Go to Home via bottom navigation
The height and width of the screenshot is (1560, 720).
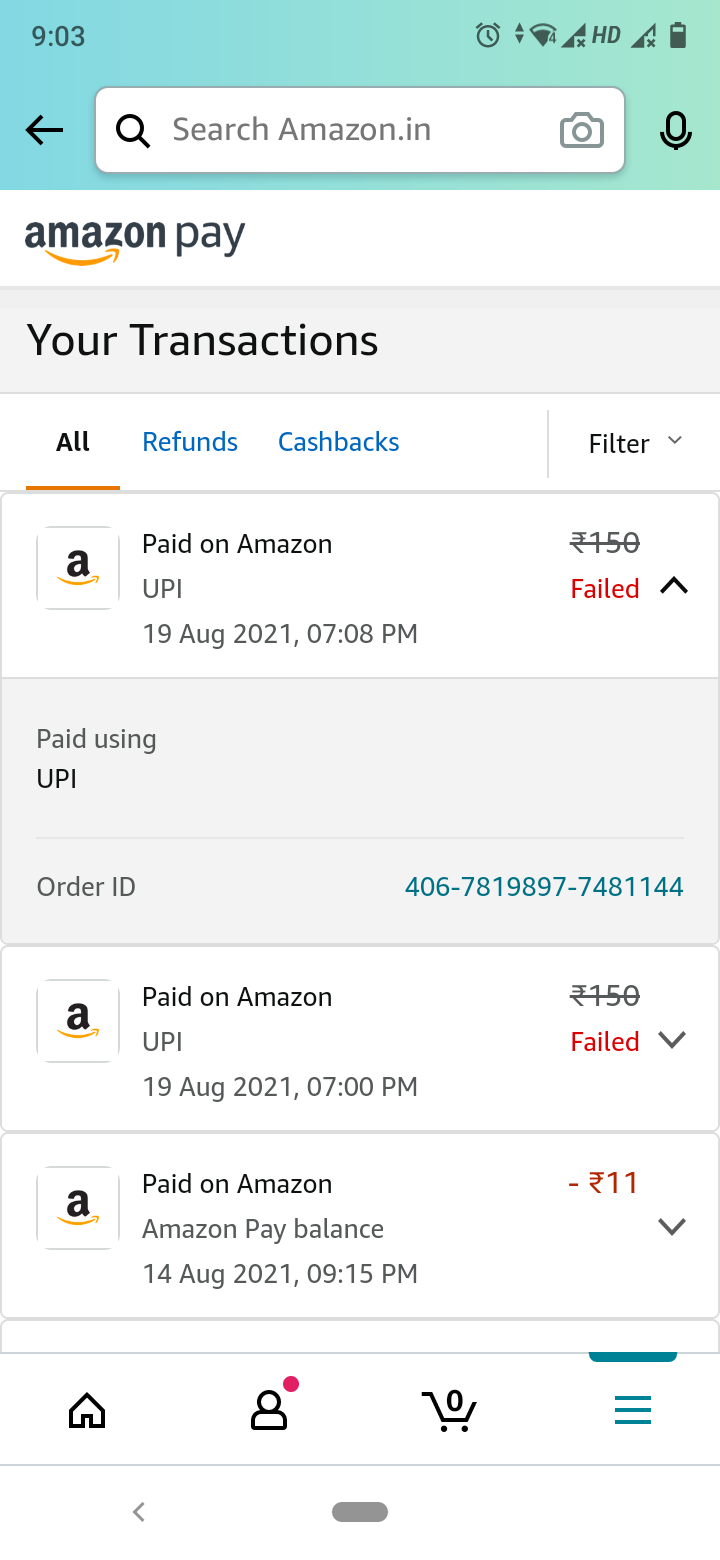point(87,1410)
